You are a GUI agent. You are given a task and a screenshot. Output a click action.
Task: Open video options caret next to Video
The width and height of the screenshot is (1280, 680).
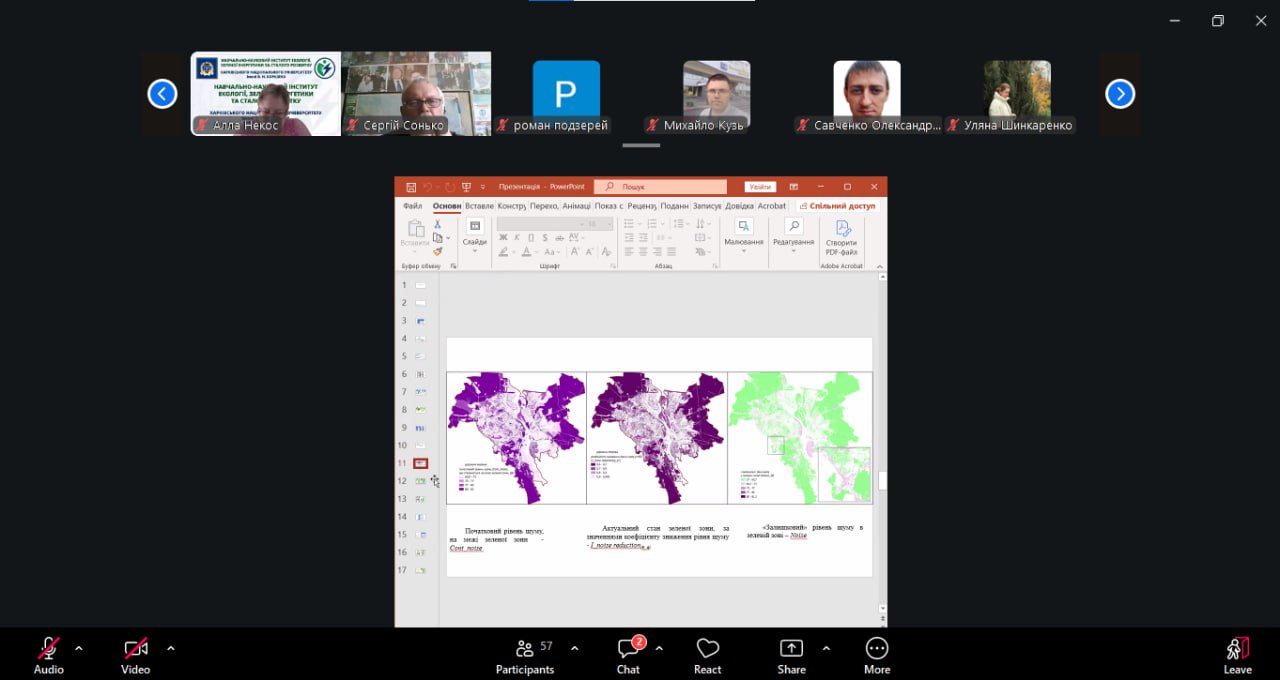[171, 648]
